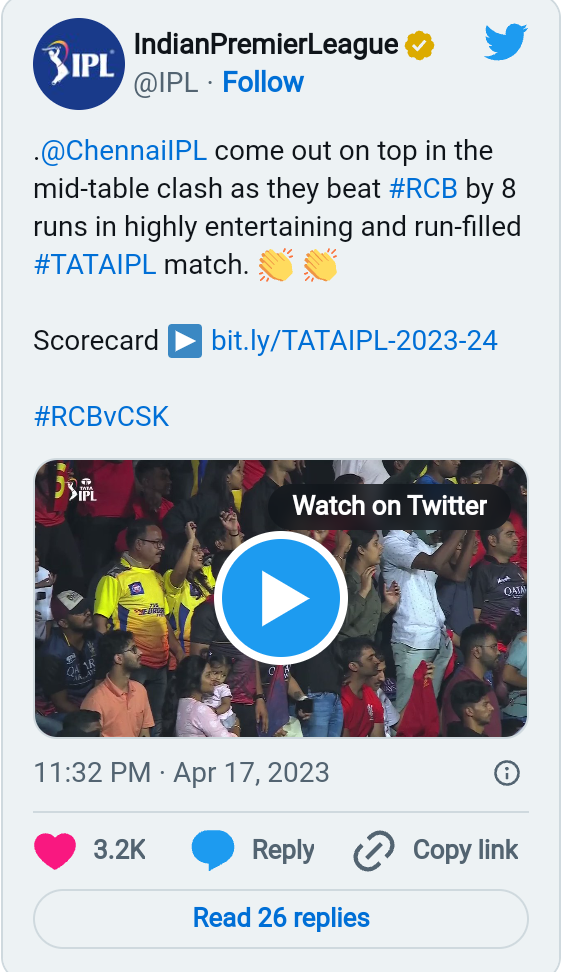
Task: Click the IndianPremierLeague display name
Action: pyautogui.click(x=266, y=45)
